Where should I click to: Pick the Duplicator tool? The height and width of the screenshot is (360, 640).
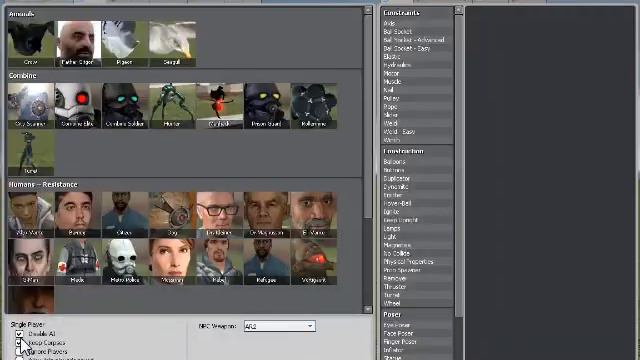coord(417,178)
